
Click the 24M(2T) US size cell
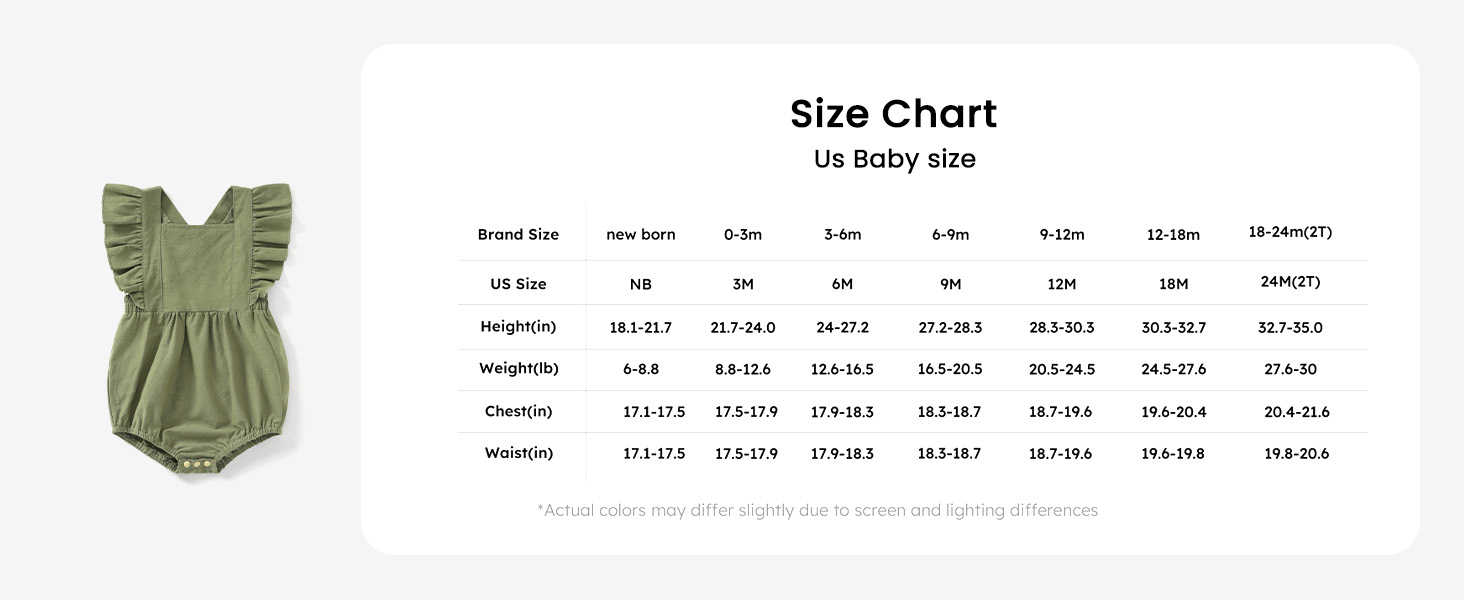(x=1290, y=282)
